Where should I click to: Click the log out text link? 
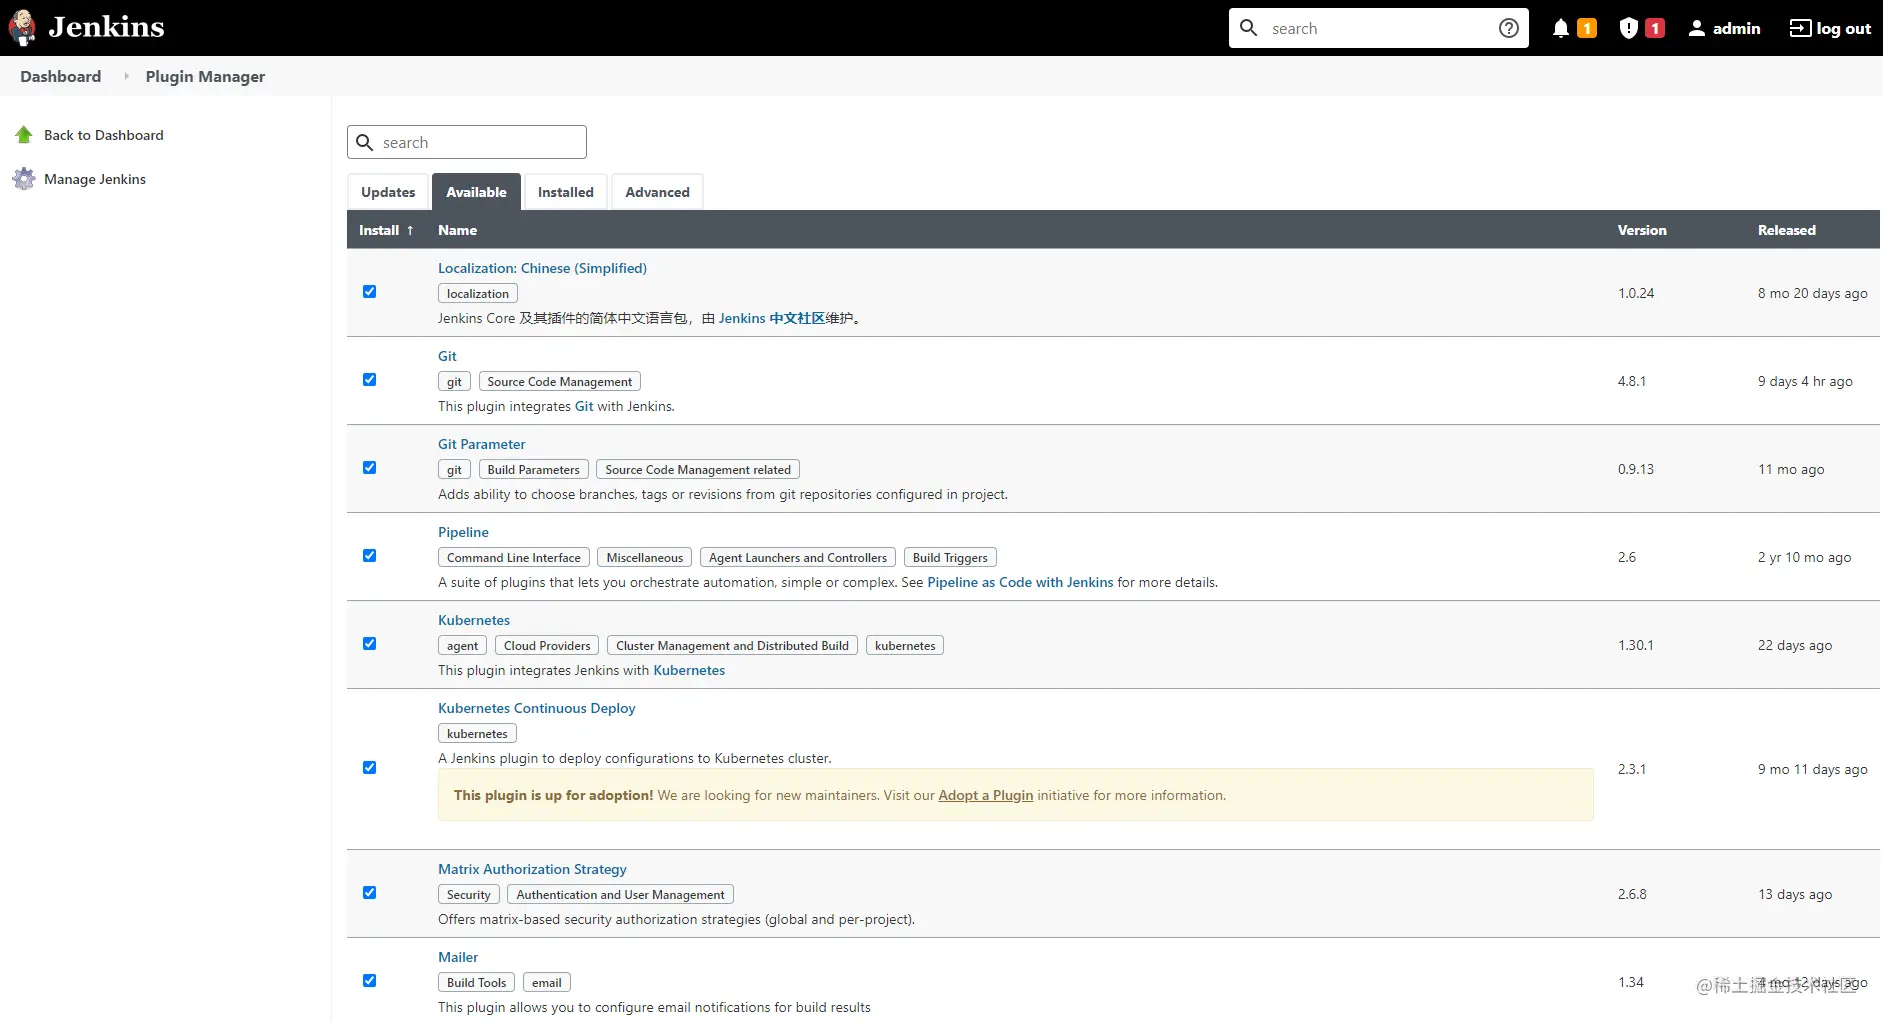coord(1843,28)
